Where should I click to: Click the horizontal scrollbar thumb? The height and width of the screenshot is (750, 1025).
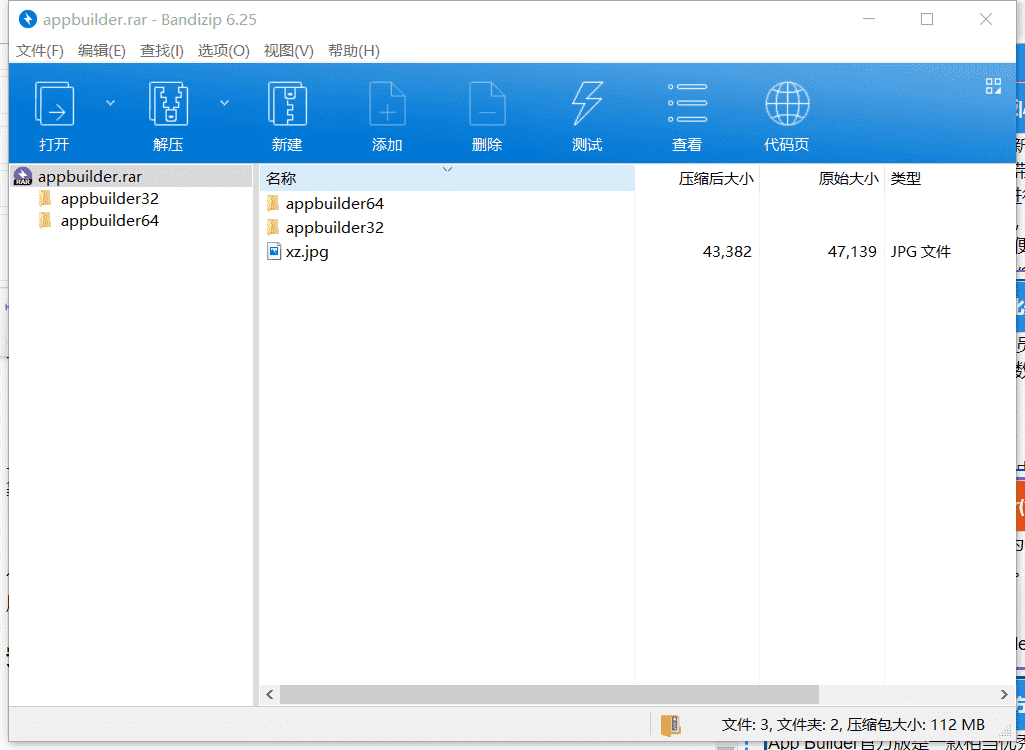(549, 694)
